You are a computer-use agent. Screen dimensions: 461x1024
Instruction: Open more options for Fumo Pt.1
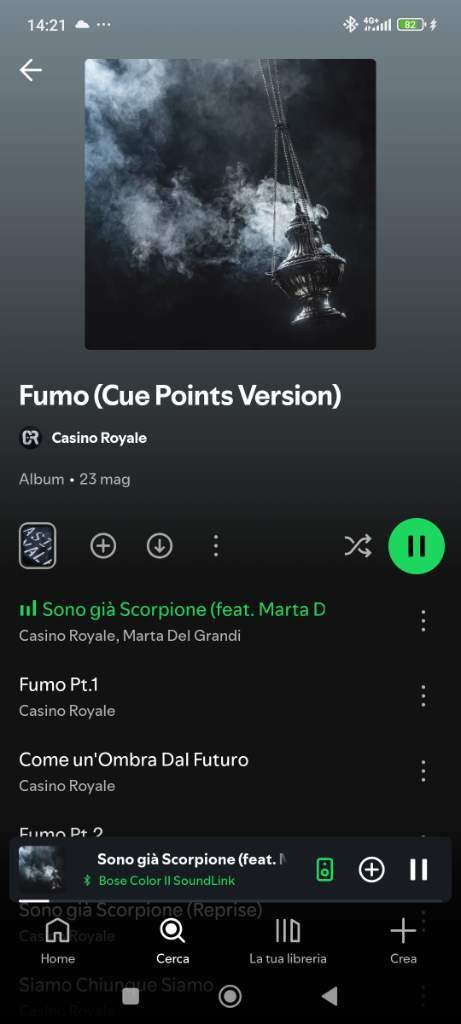[423, 696]
